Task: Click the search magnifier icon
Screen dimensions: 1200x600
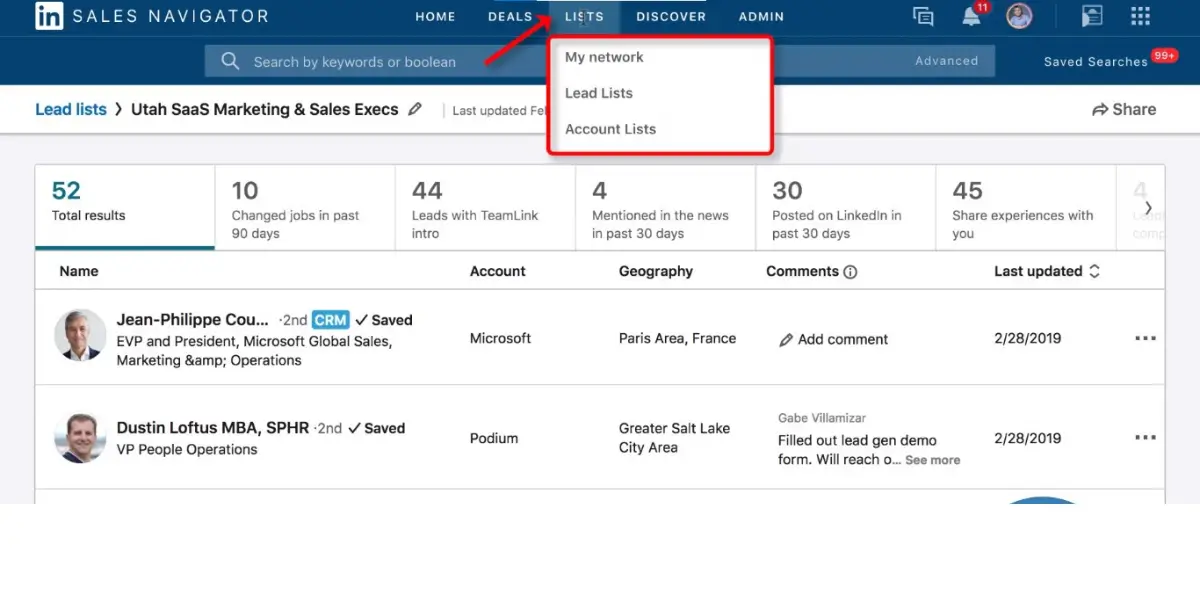Action: coord(230,61)
